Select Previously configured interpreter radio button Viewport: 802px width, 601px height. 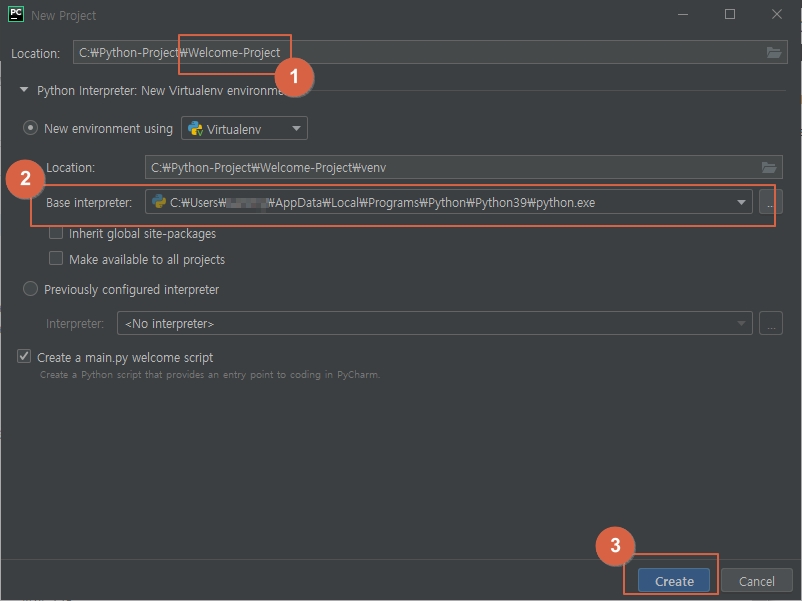tap(30, 289)
